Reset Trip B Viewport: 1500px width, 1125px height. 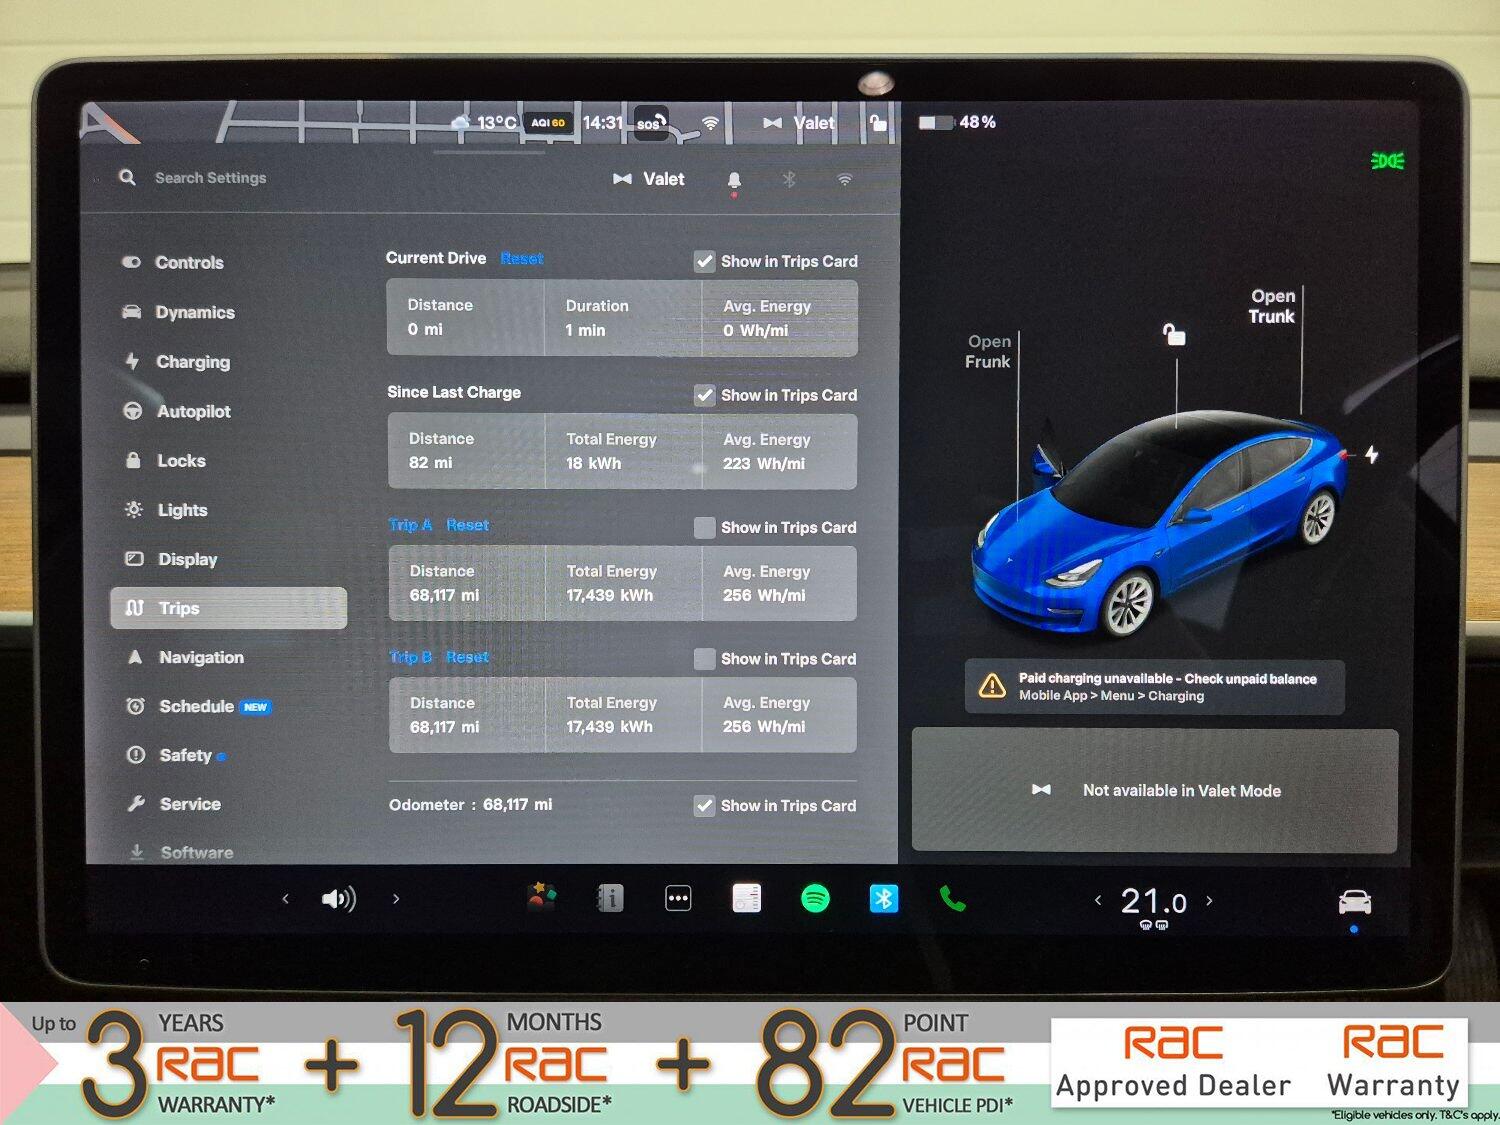[467, 657]
